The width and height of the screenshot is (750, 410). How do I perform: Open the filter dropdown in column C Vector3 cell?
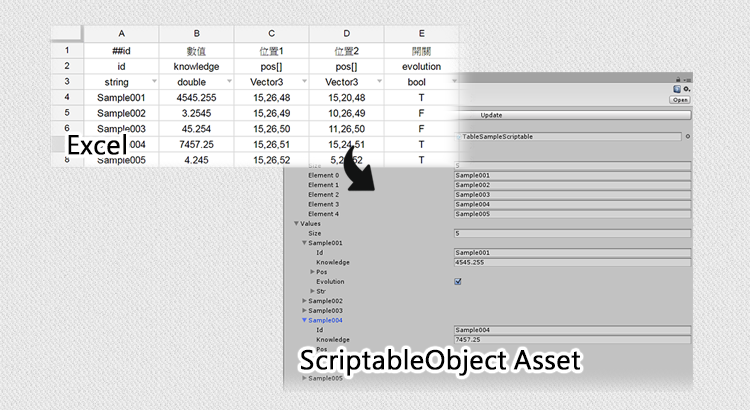(x=304, y=81)
